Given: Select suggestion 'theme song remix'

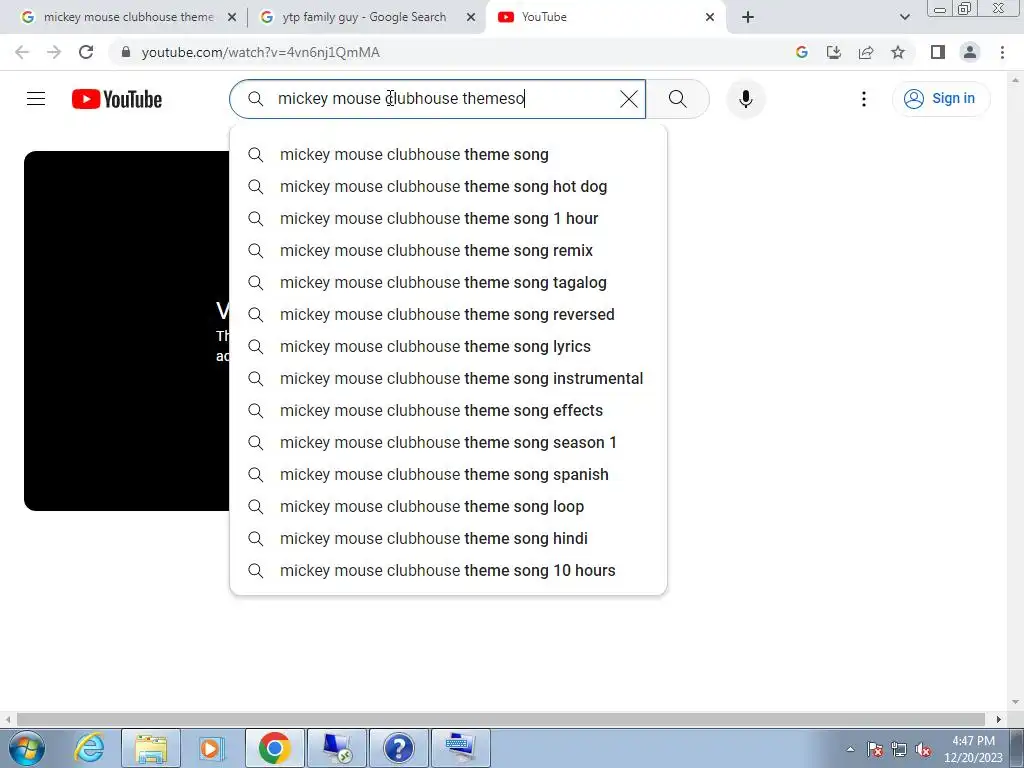Looking at the screenshot, I should click(448, 251).
